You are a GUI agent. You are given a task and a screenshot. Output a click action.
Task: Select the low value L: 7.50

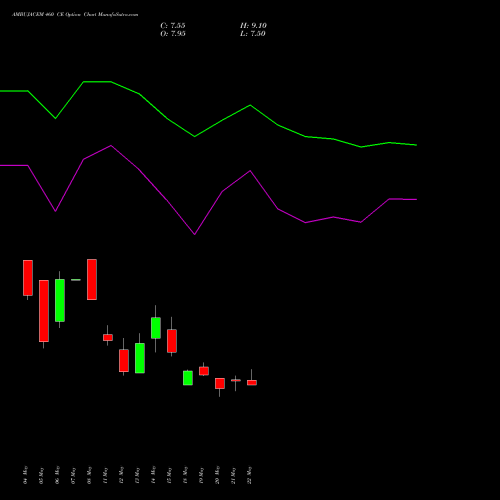[x=253, y=34]
